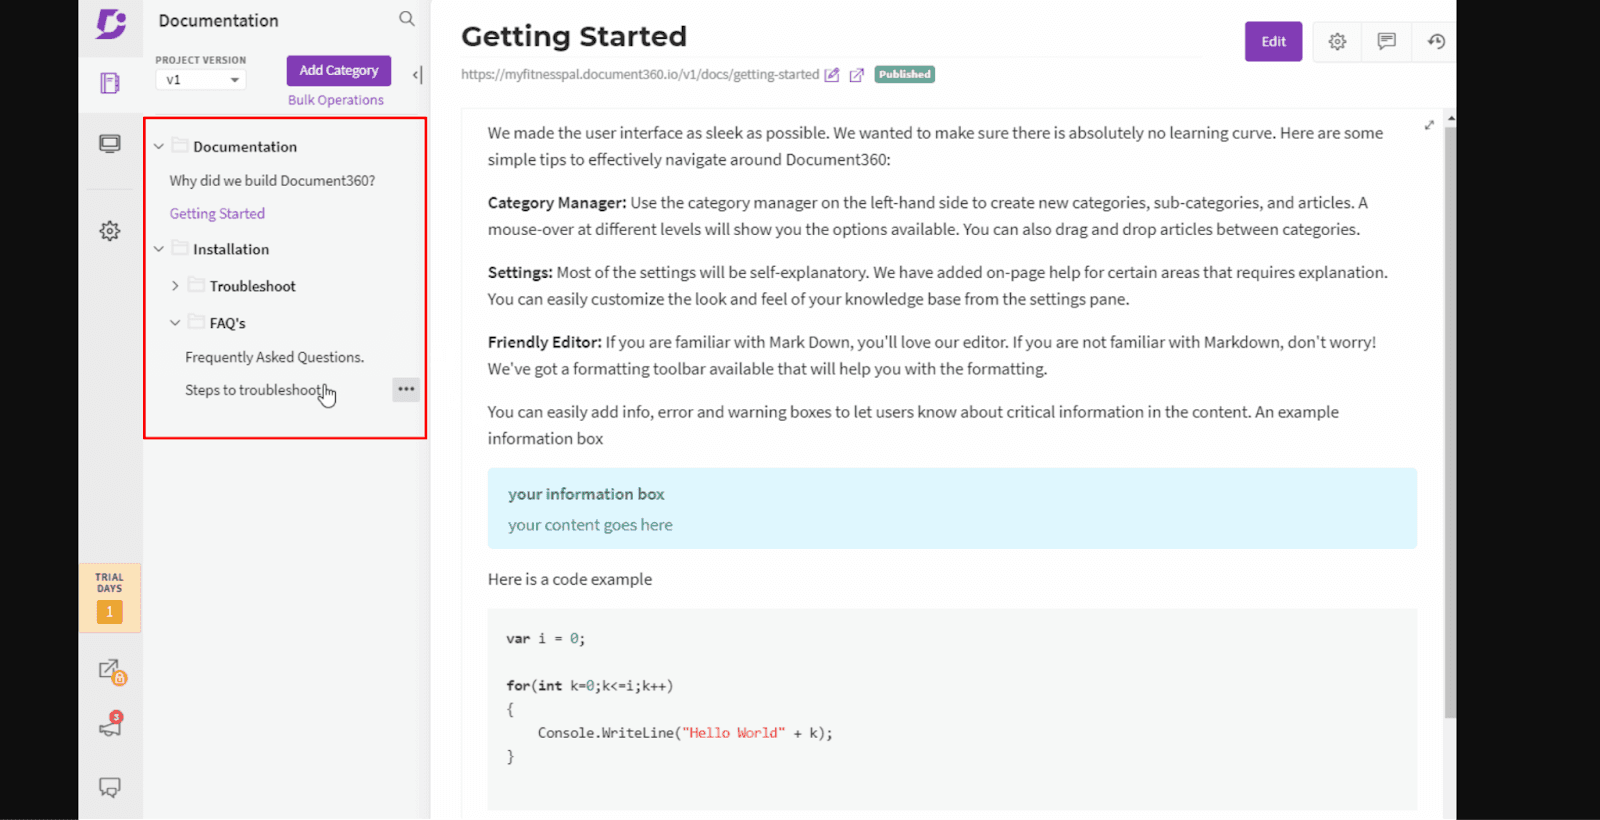
Task: Click the 'Category Manager:' bold text
Action: click(557, 203)
